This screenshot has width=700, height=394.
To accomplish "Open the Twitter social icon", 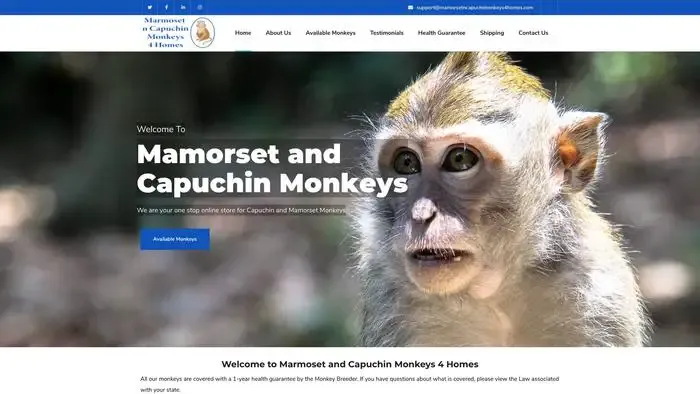I will (x=150, y=7).
